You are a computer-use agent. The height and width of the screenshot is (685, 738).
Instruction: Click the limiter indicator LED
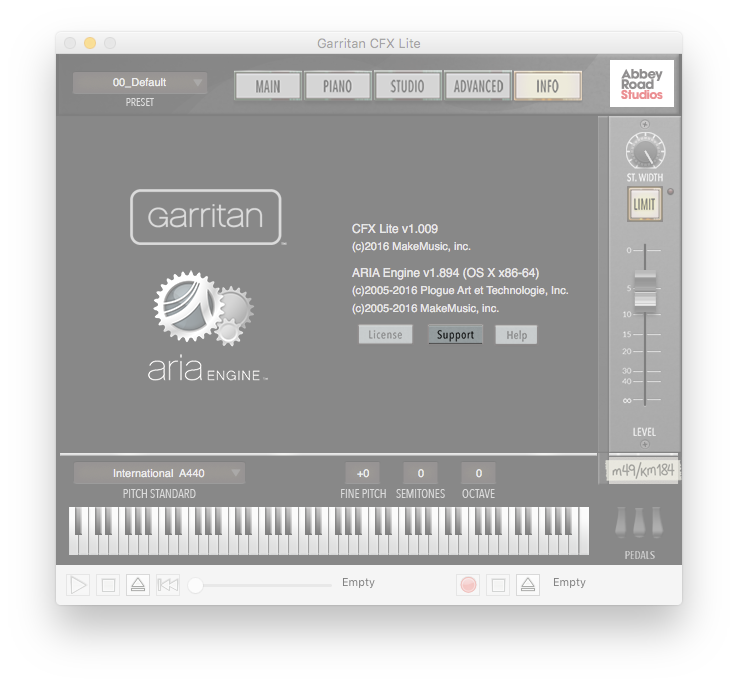671,192
